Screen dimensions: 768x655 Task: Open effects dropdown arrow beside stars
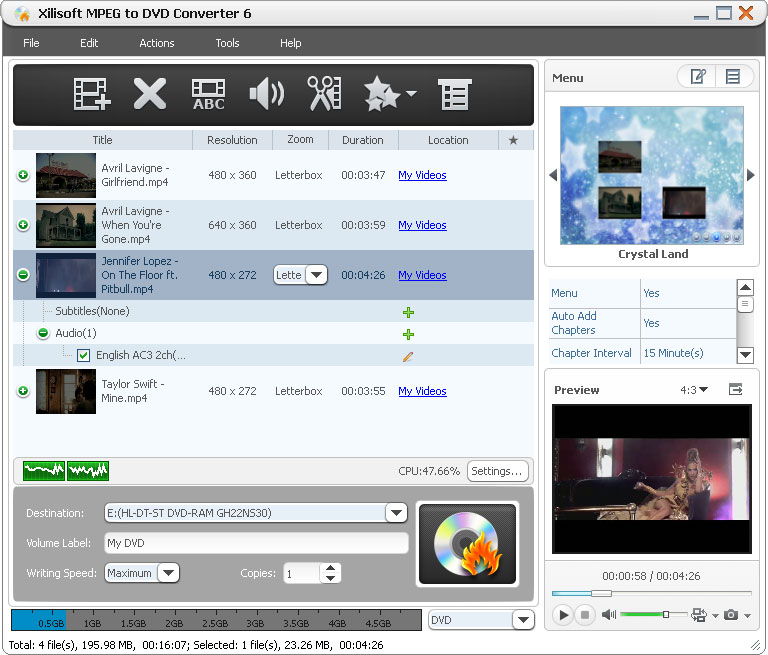(411, 93)
